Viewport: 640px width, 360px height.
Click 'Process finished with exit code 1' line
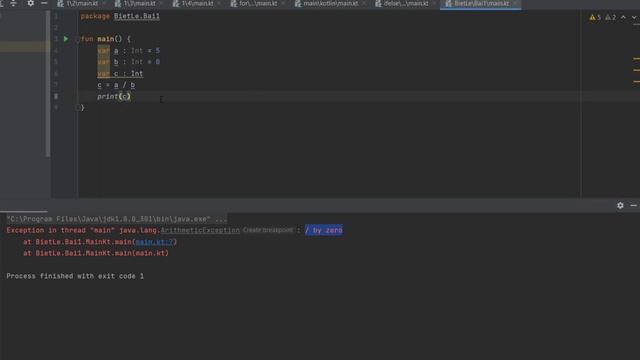coord(75,276)
